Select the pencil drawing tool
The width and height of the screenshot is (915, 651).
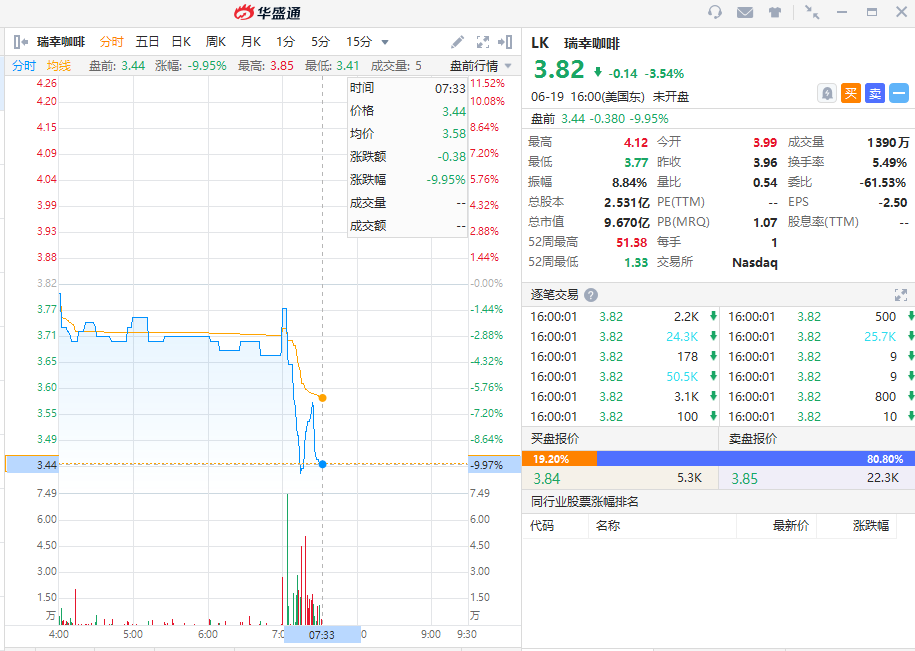click(x=458, y=42)
